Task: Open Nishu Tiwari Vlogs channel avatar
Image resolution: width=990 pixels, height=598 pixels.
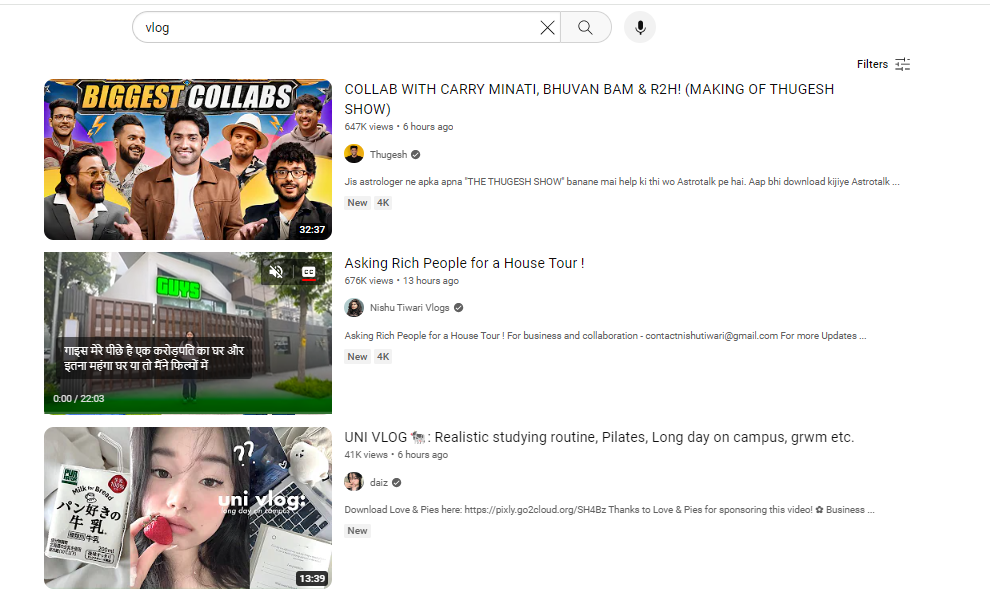Action: pyautogui.click(x=354, y=308)
